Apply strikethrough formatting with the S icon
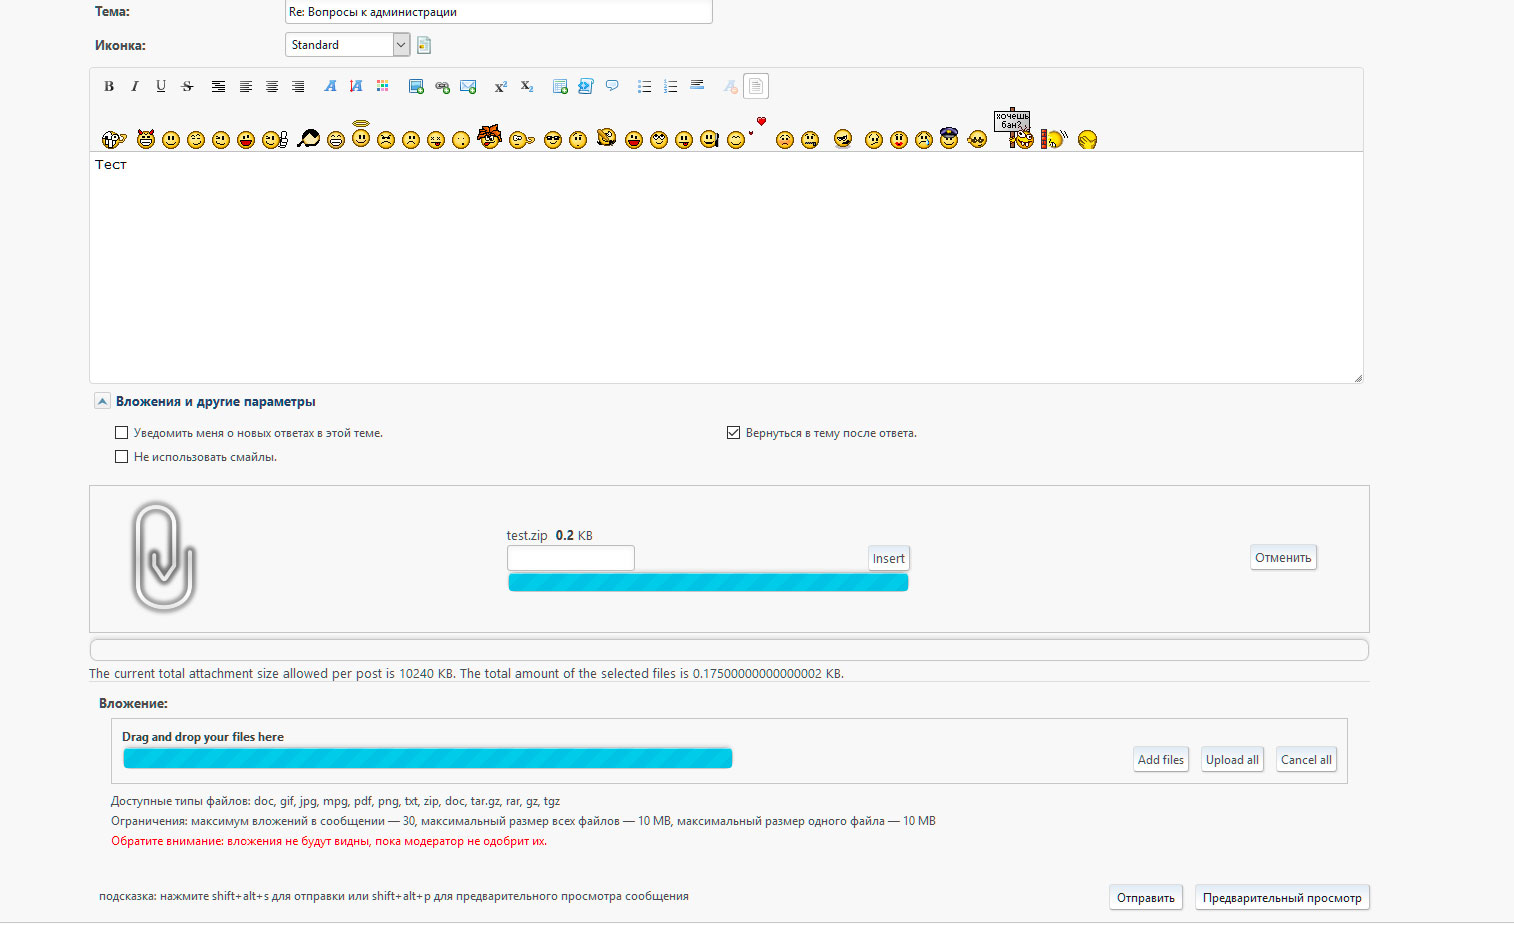Image resolution: width=1514 pixels, height=926 pixels. click(187, 87)
